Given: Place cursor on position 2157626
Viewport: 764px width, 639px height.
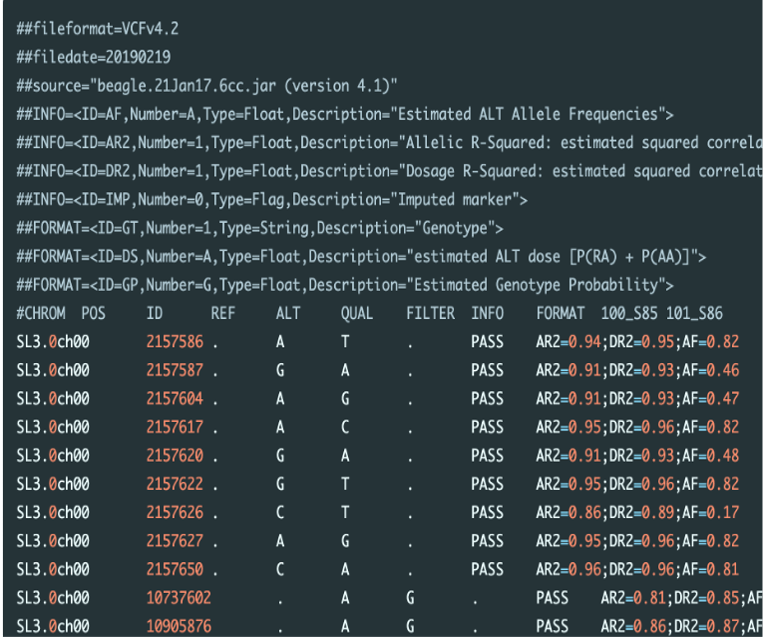Looking at the screenshot, I should tap(174, 513).
